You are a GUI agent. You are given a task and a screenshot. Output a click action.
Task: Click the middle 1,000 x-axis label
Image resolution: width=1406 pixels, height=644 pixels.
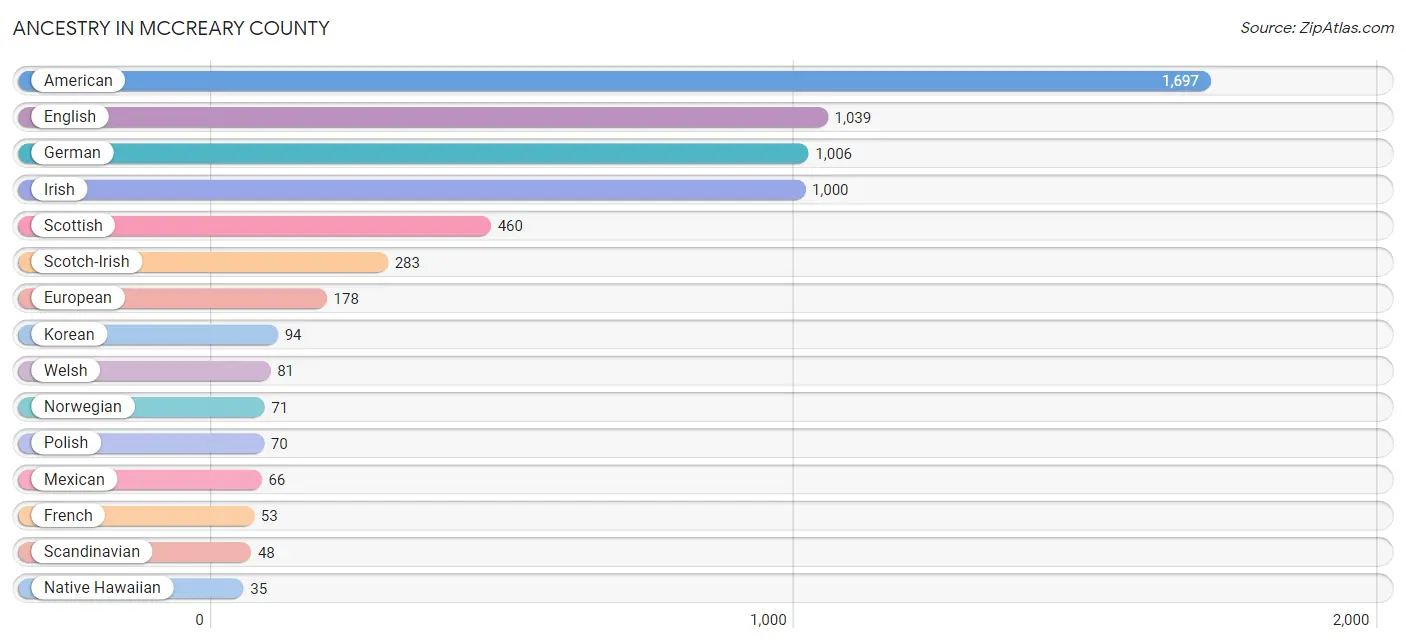click(768, 620)
